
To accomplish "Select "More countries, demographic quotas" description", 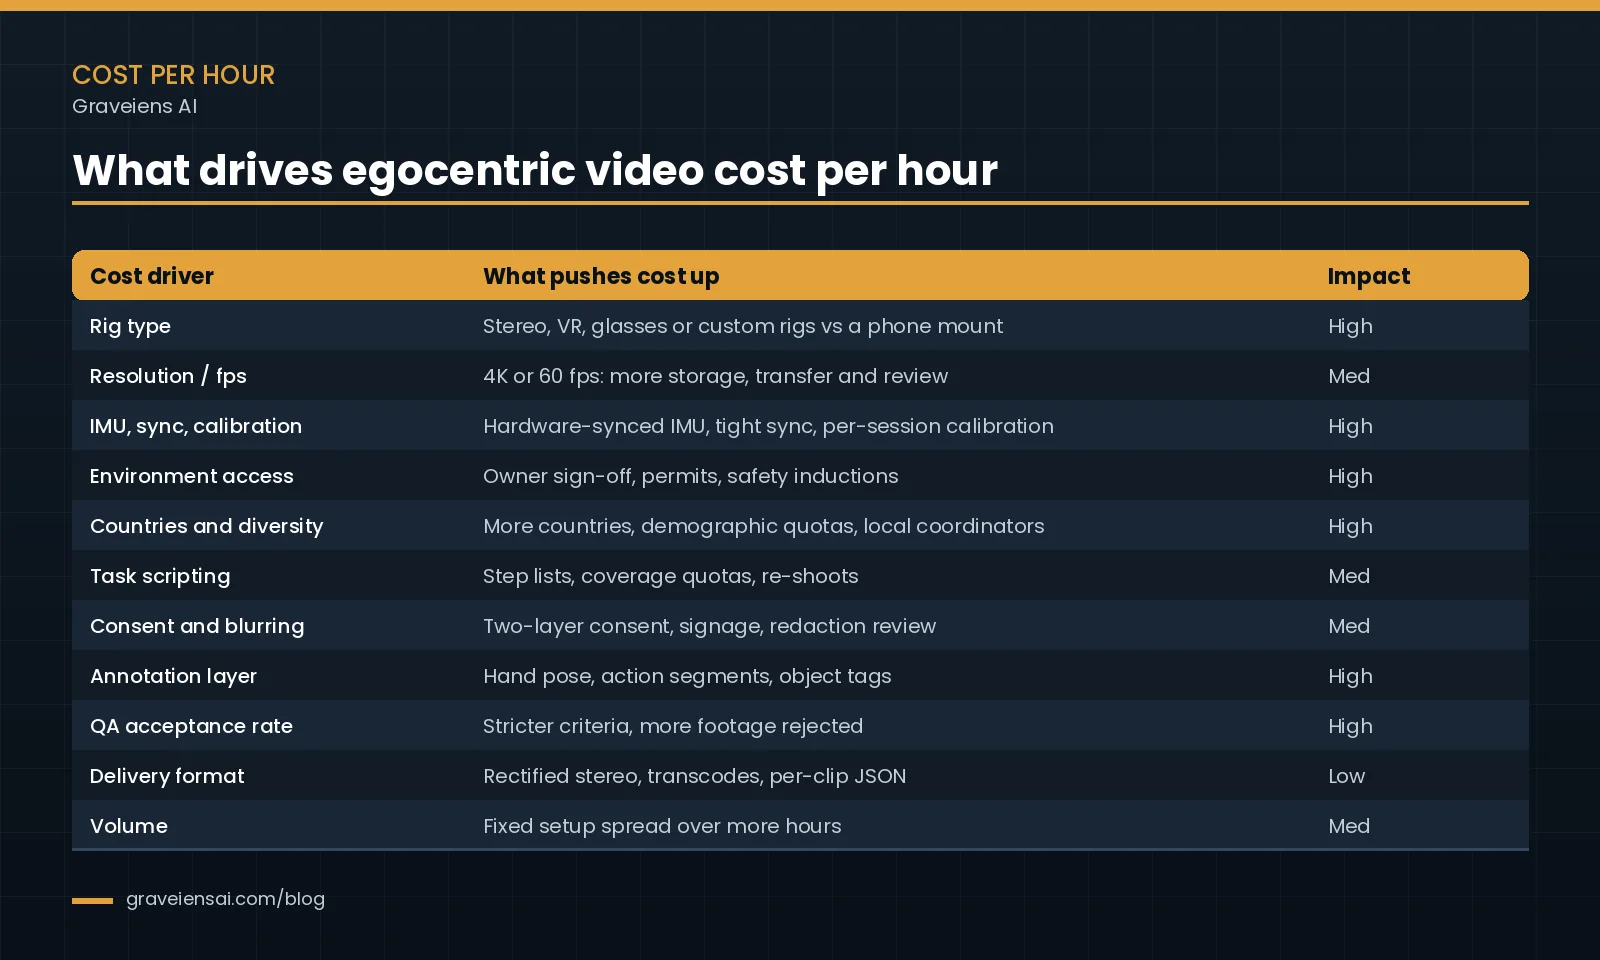I will tap(764, 526).
